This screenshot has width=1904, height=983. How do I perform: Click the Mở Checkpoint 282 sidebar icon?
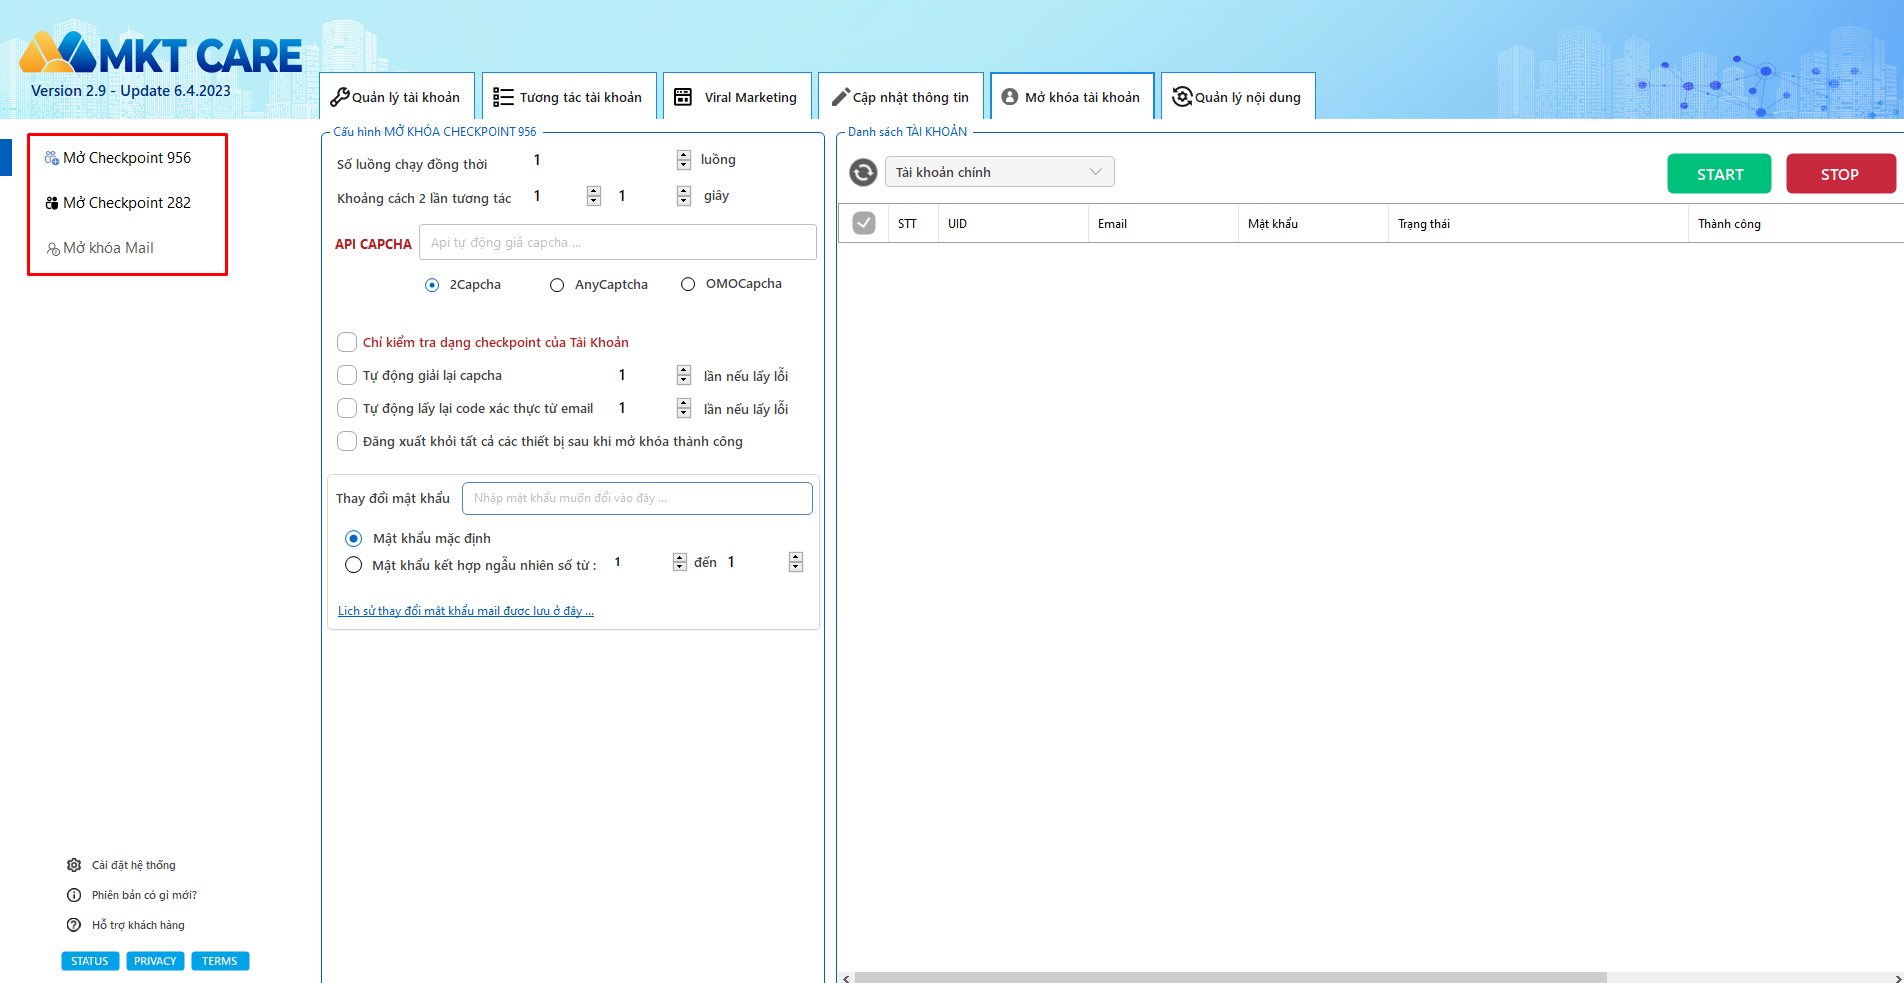[x=52, y=203]
